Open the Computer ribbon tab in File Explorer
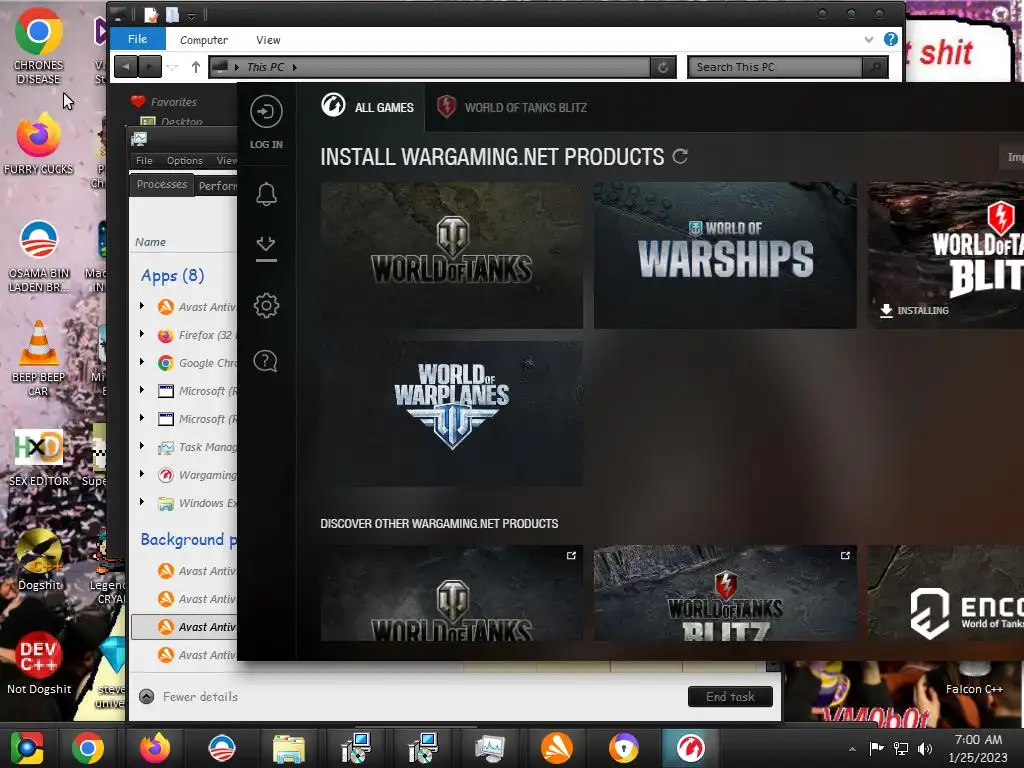The width and height of the screenshot is (1024, 768). pos(204,40)
